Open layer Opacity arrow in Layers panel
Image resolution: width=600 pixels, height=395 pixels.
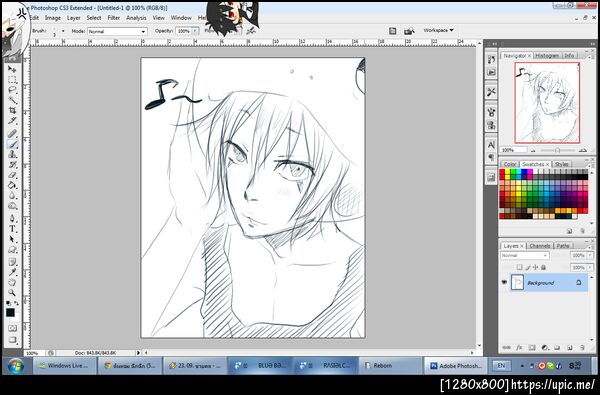click(x=590, y=255)
